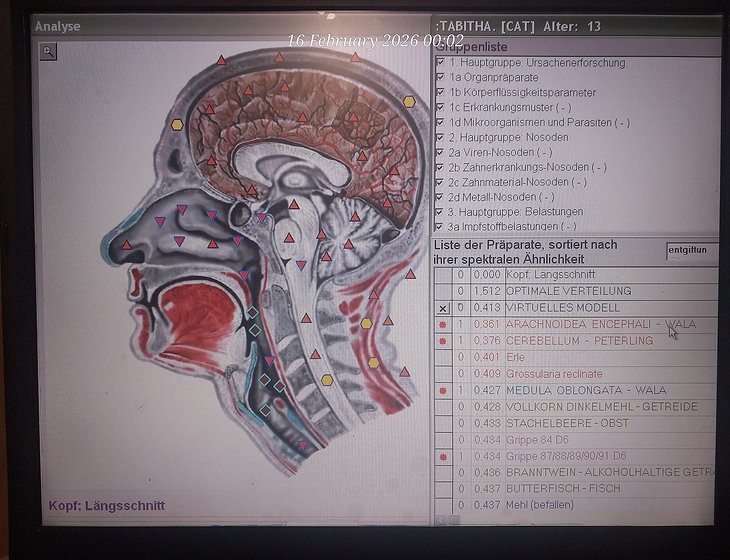
Task: Click yellow hexagon marker on the forehead
Action: (177, 125)
